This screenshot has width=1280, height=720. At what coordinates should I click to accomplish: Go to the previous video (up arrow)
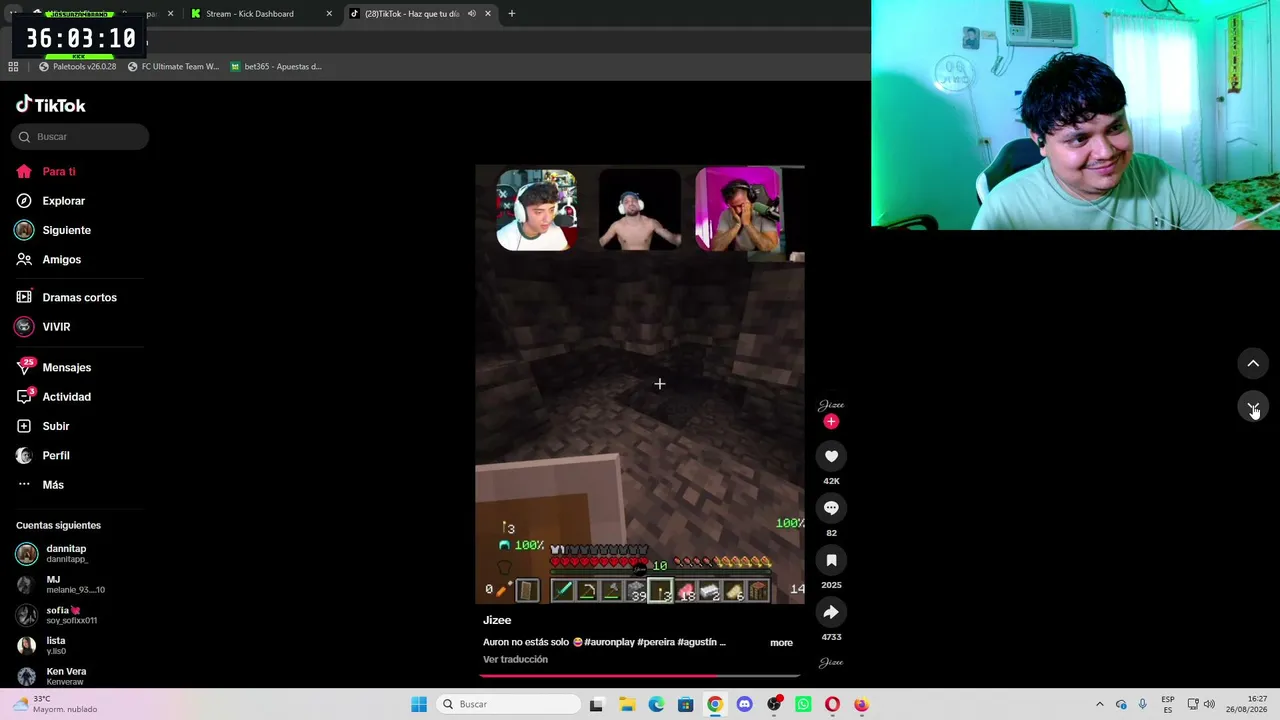coord(1253,363)
